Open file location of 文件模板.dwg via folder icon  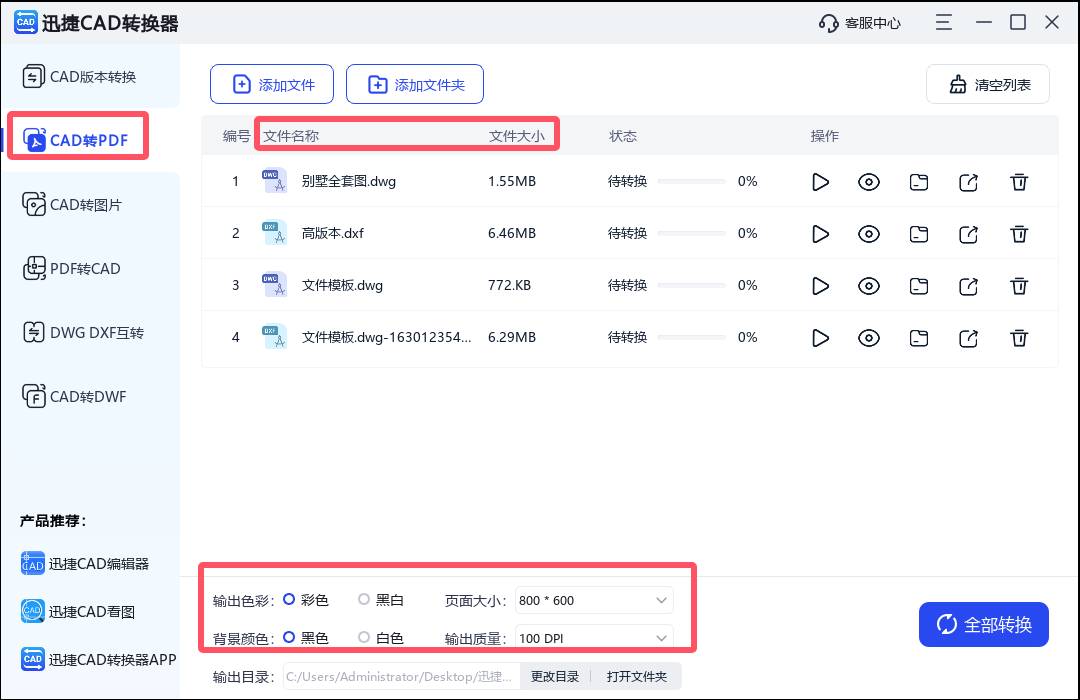tap(919, 286)
